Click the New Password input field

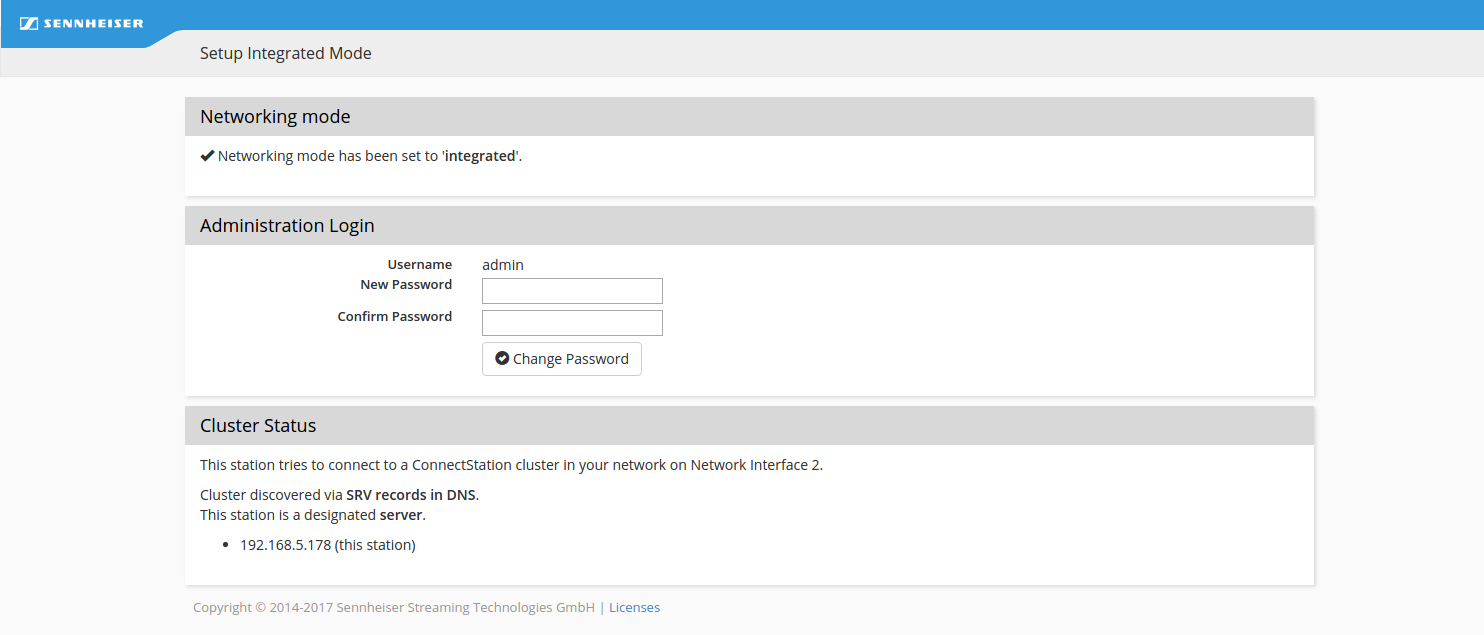click(x=572, y=291)
